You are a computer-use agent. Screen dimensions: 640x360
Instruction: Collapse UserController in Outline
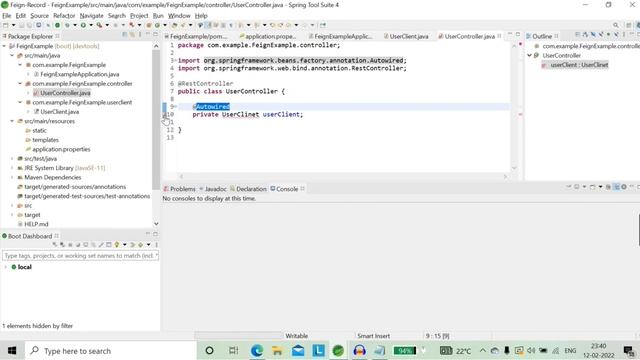529,55
